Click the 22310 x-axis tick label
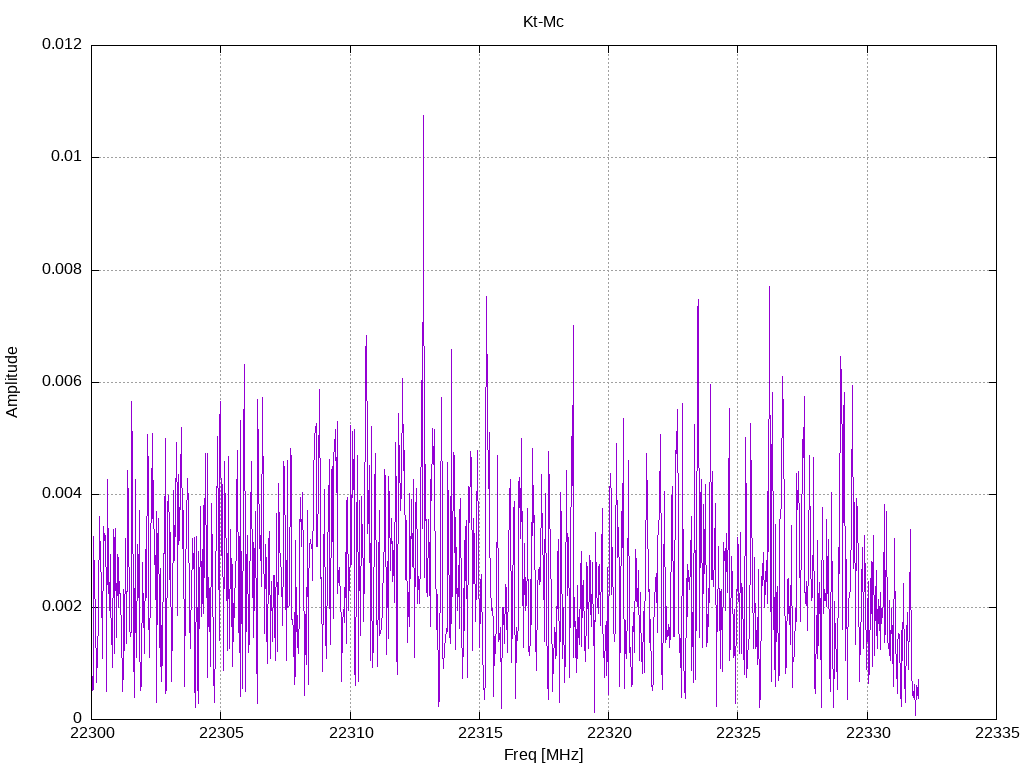The image size is (1024, 768). tap(350, 733)
